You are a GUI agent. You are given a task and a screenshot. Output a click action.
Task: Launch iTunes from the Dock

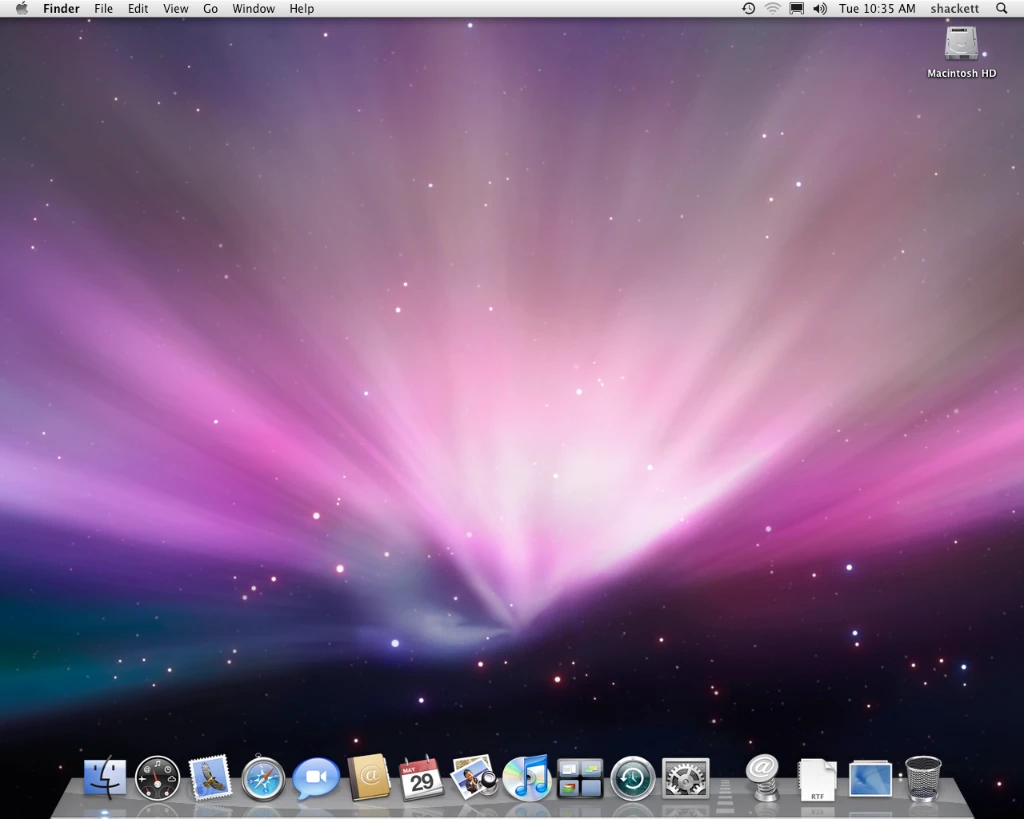pos(527,777)
